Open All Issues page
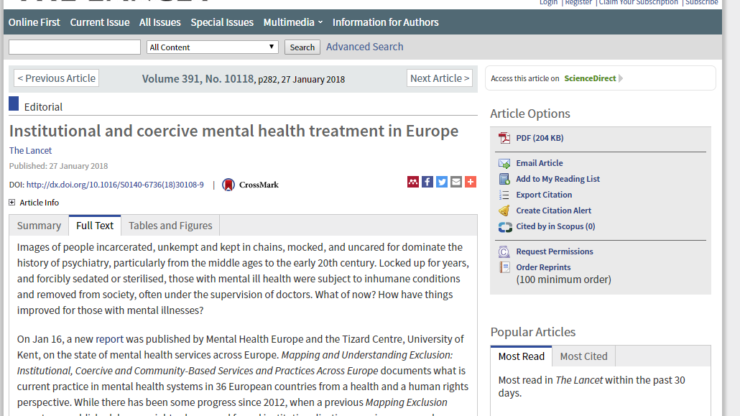The width and height of the screenshot is (740, 416). (160, 22)
